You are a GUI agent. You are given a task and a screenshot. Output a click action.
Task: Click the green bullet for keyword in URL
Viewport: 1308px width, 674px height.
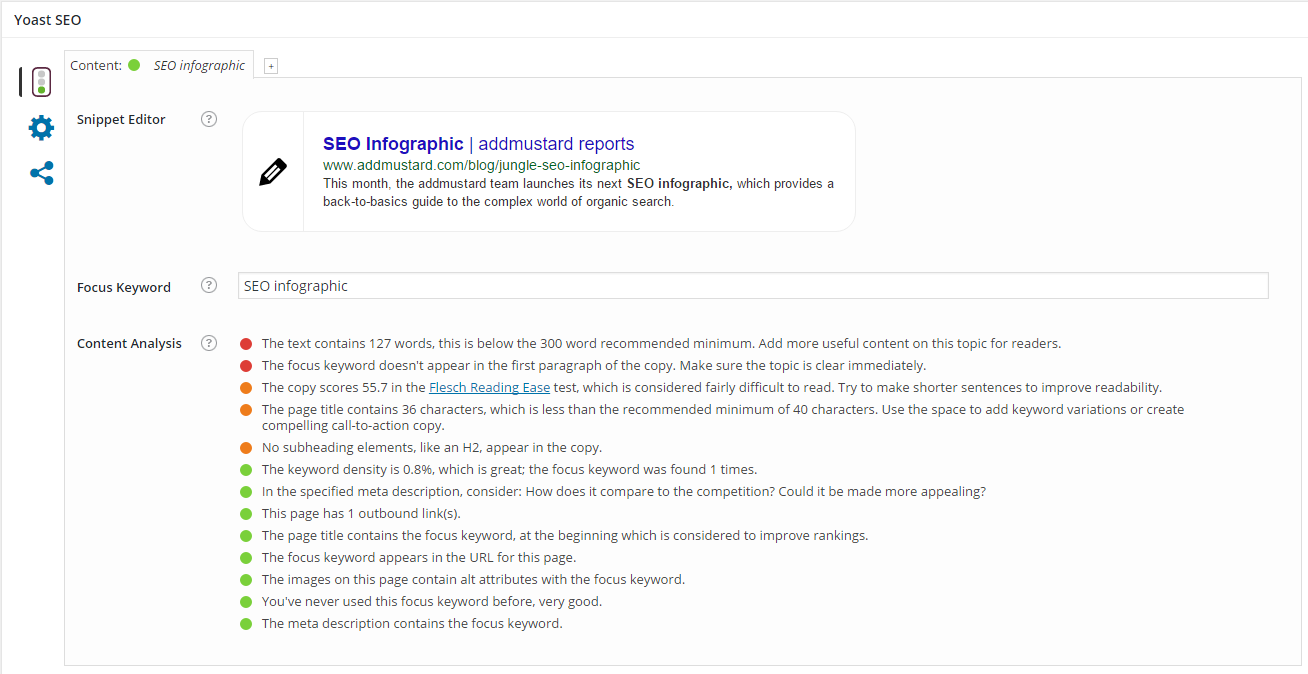246,558
